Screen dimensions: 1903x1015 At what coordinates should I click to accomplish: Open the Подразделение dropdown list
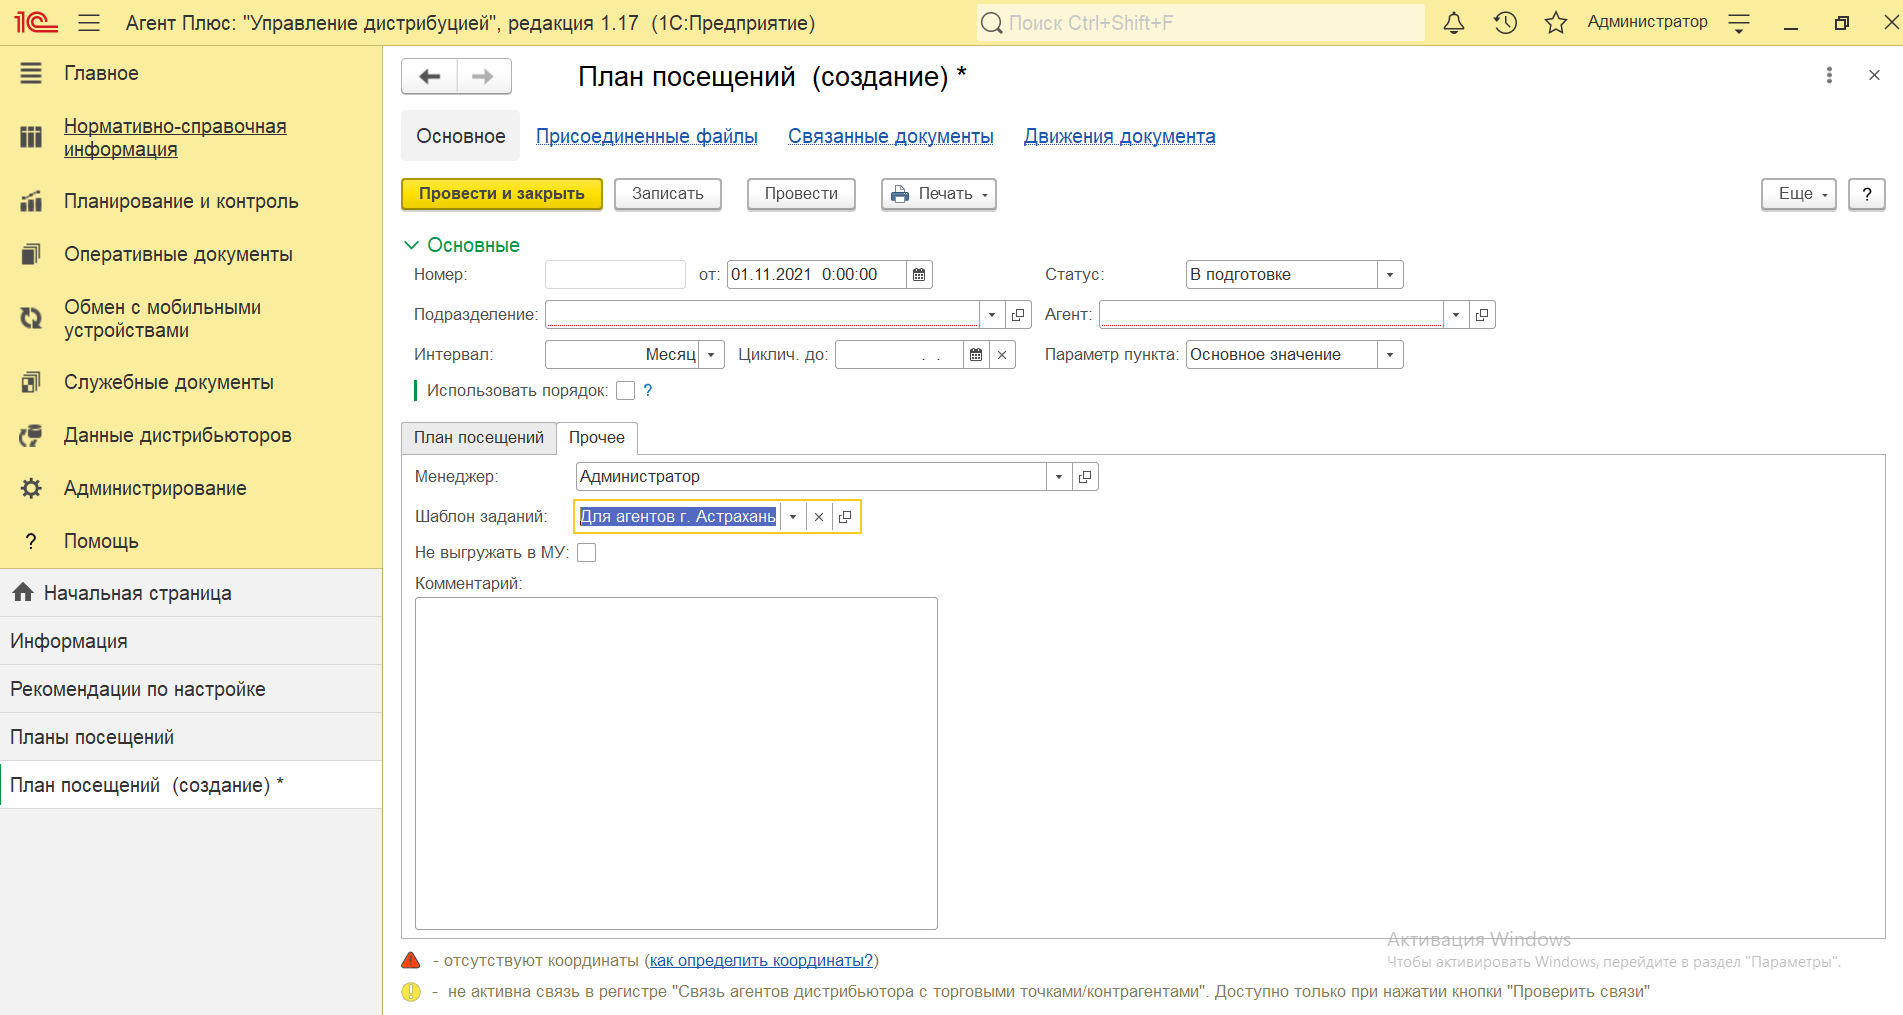[992, 314]
